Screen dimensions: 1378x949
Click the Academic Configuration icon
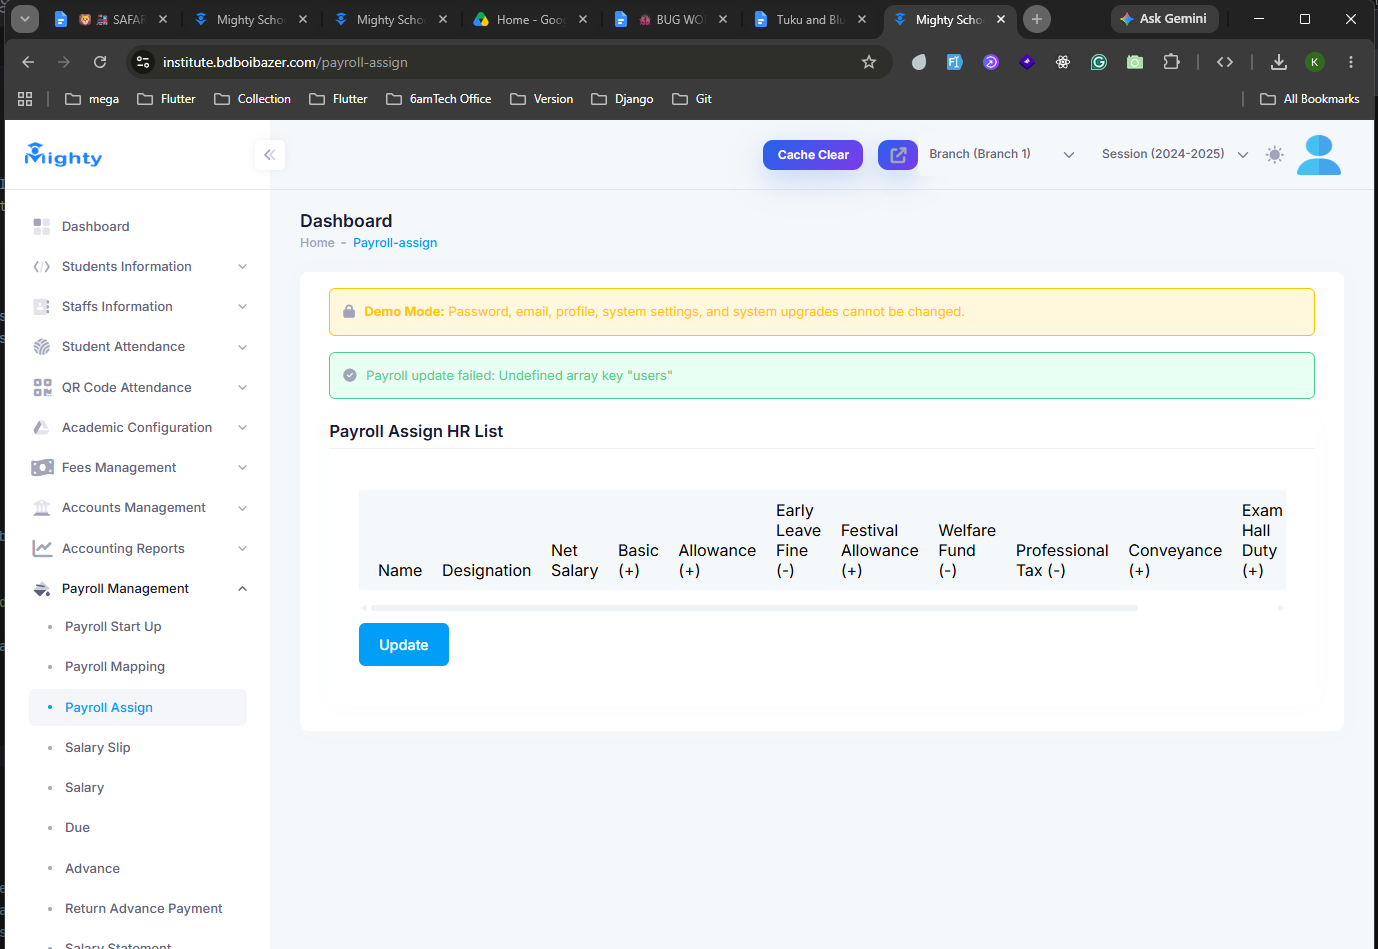click(x=42, y=428)
